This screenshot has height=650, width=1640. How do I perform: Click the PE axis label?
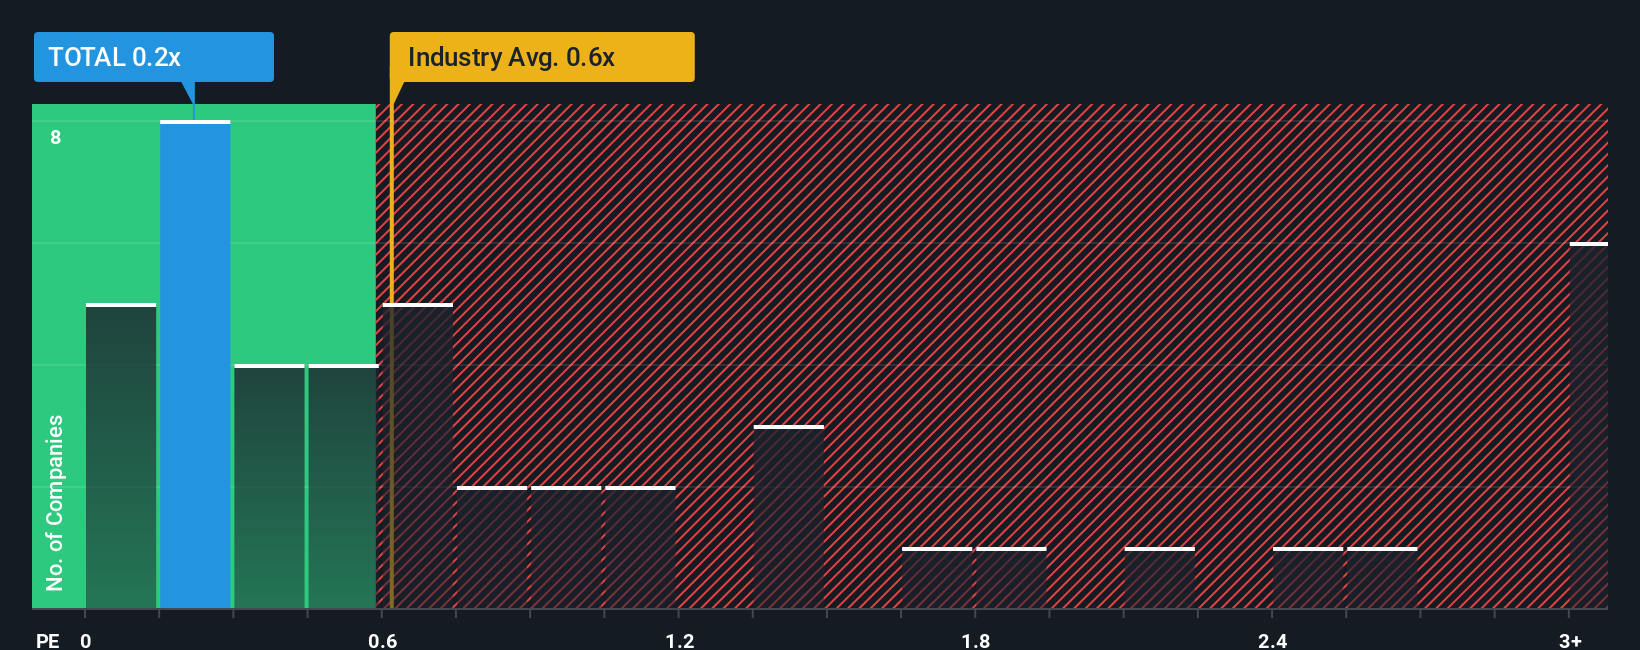point(48,640)
